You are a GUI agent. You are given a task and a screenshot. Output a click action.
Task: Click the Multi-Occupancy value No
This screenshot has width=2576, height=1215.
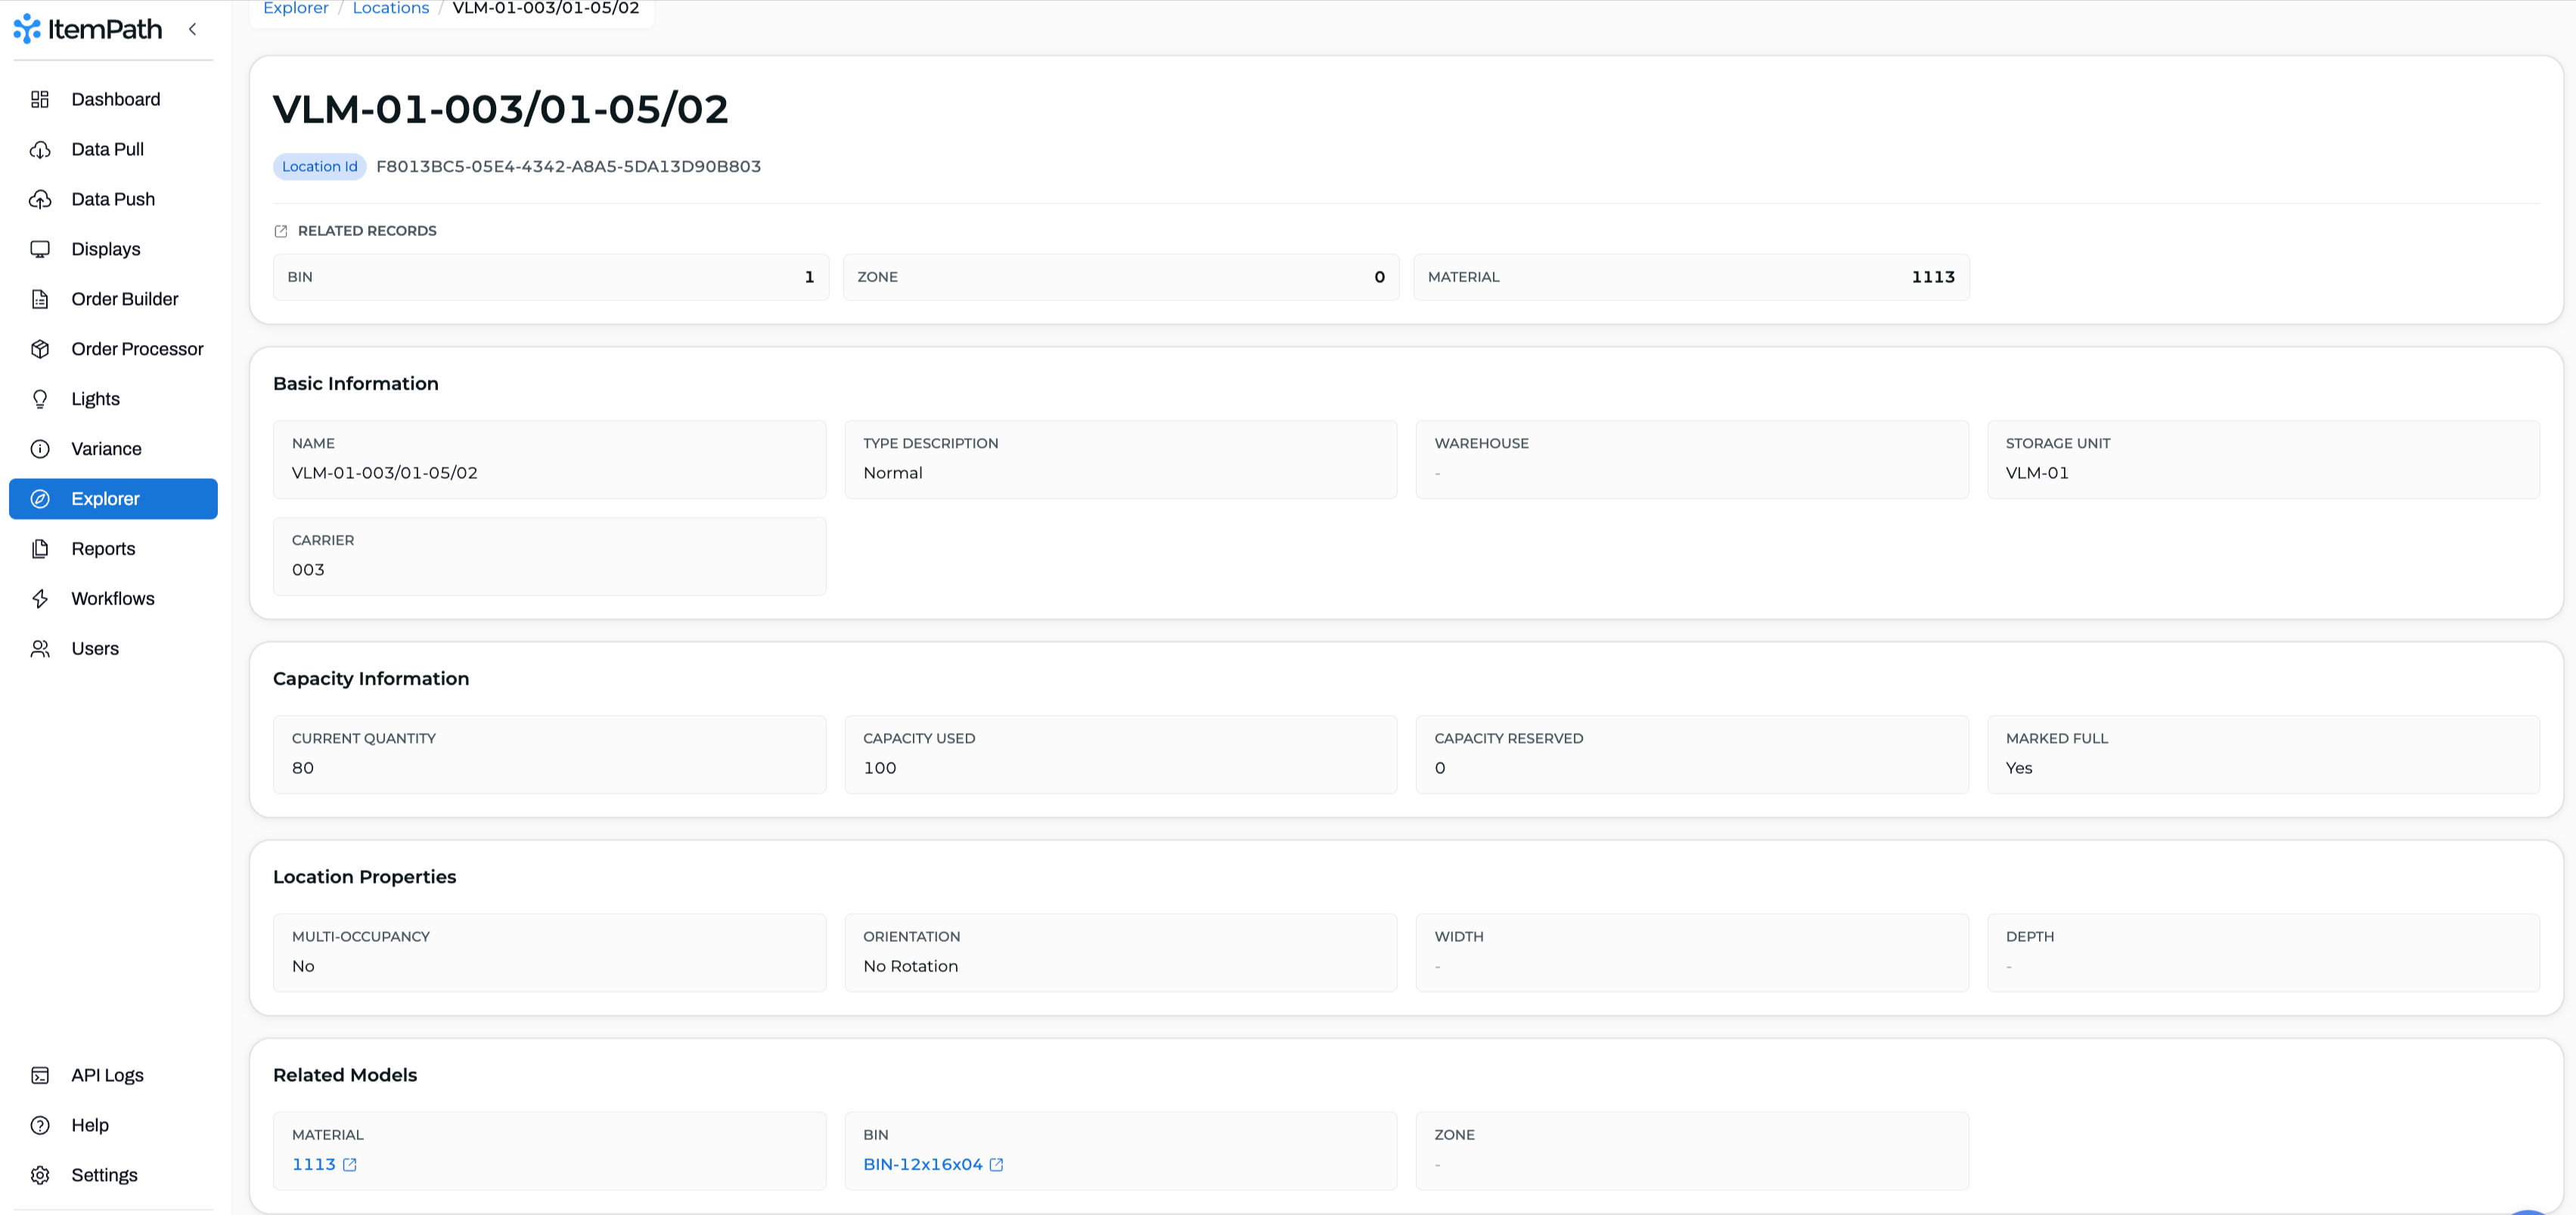click(303, 966)
